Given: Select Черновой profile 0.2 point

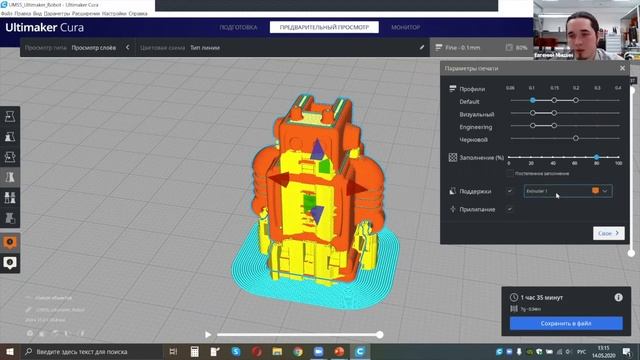Looking at the screenshot, I should point(576,138).
